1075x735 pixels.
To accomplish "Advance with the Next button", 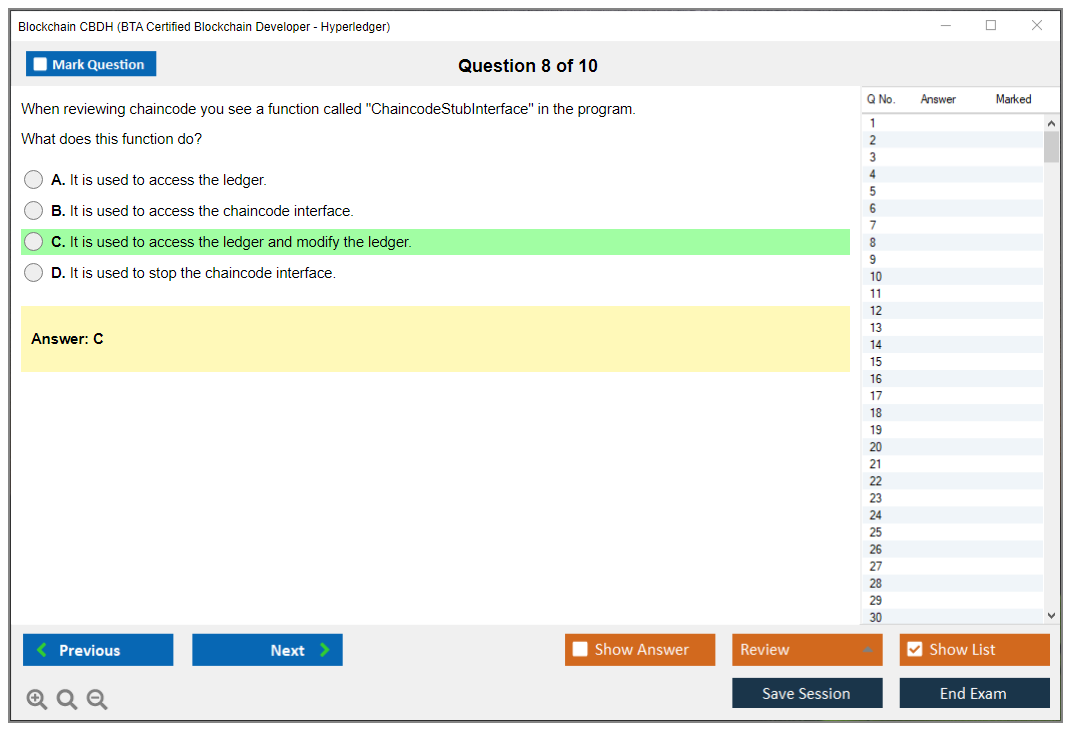I will (267, 650).
